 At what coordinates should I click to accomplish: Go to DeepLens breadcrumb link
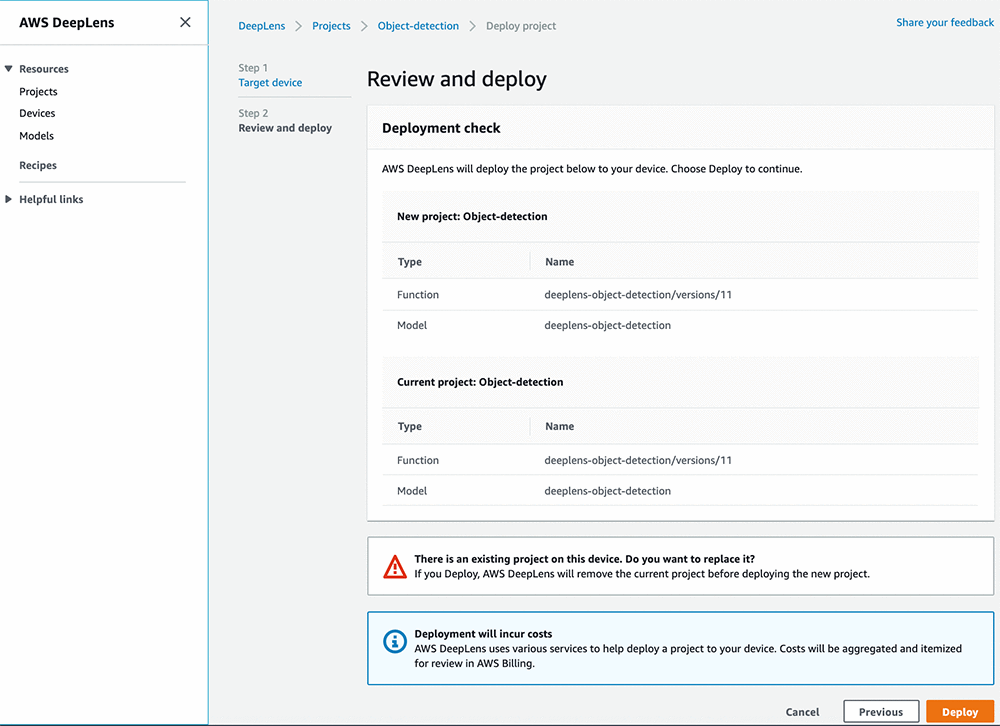coord(261,26)
